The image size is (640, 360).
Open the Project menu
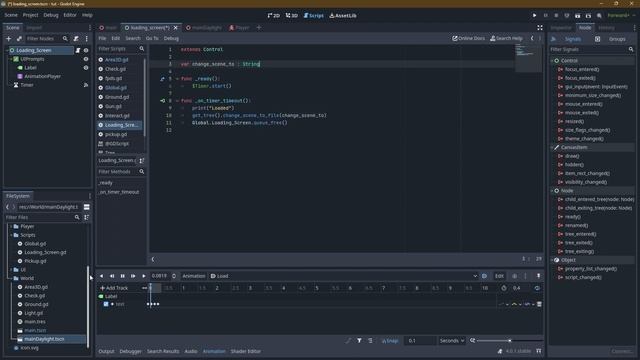[30, 15]
